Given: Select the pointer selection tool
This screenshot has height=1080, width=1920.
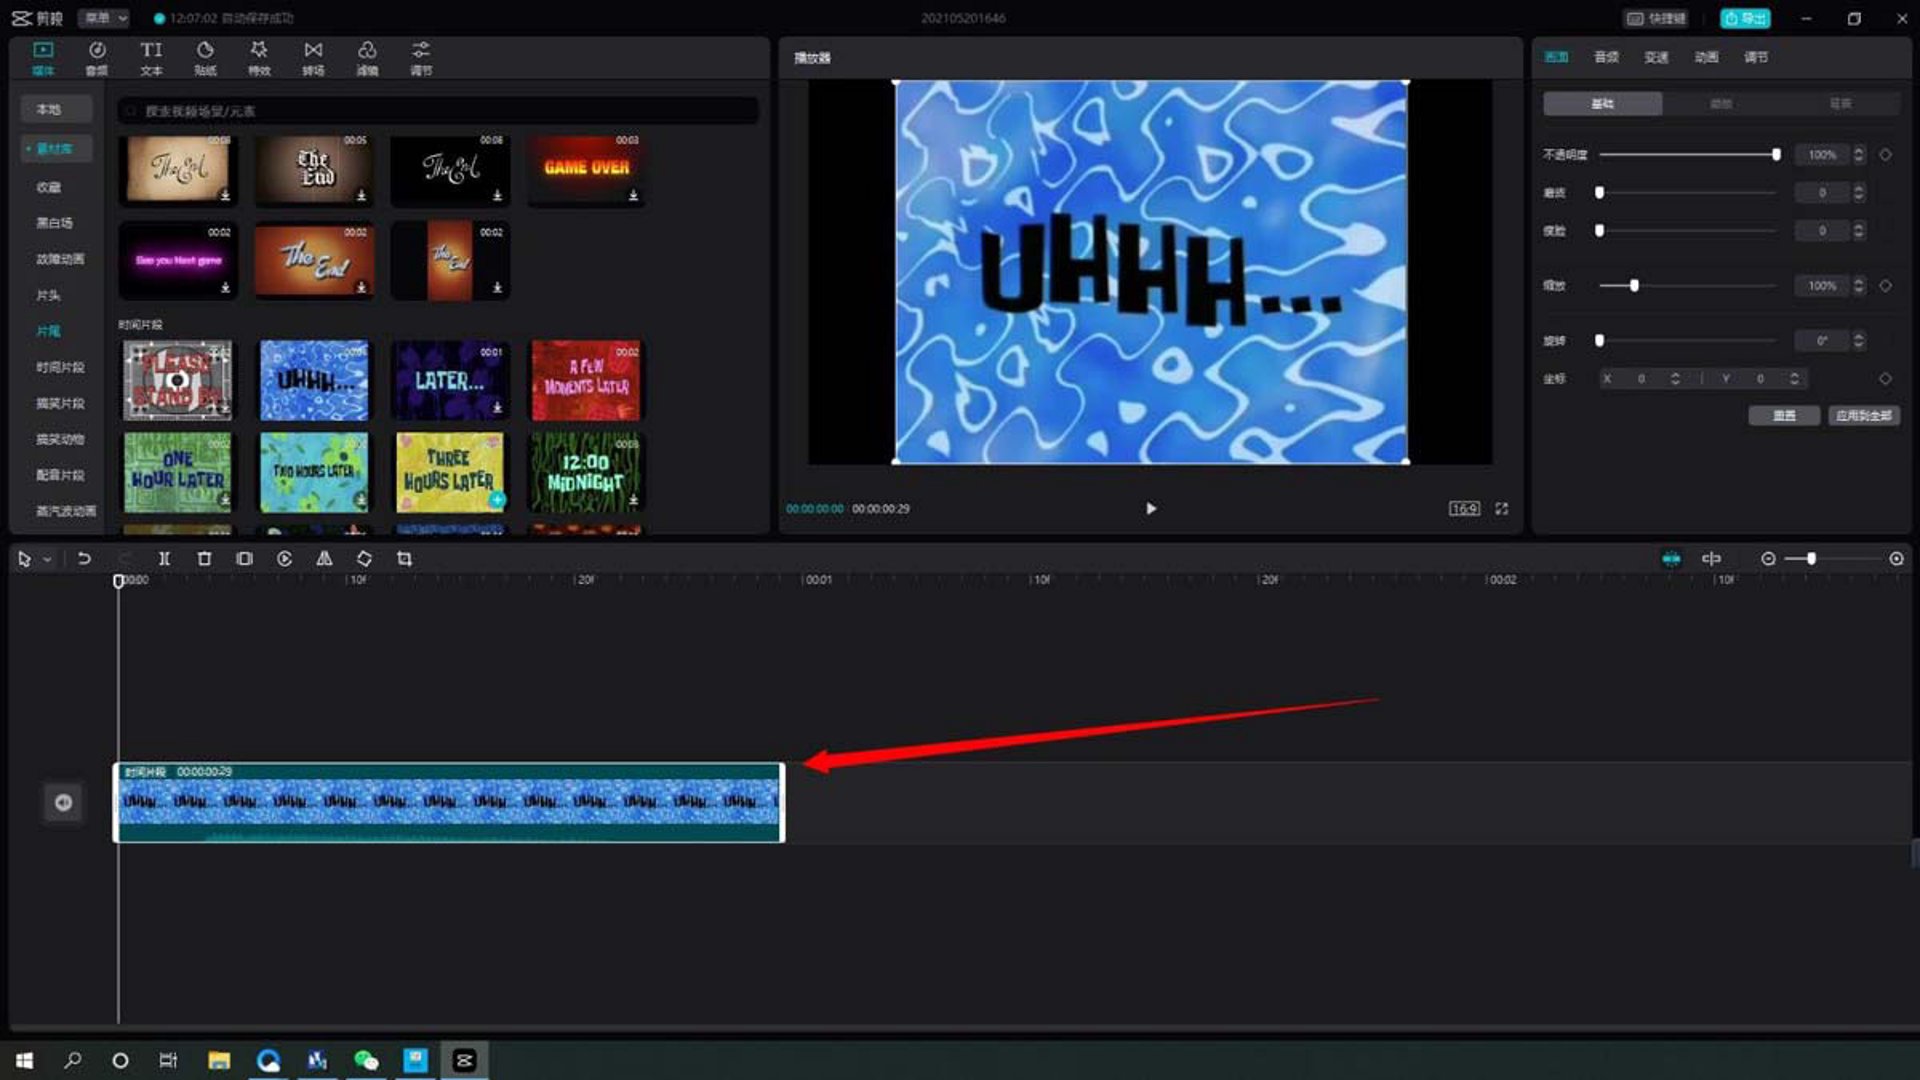Looking at the screenshot, I should click(24, 559).
